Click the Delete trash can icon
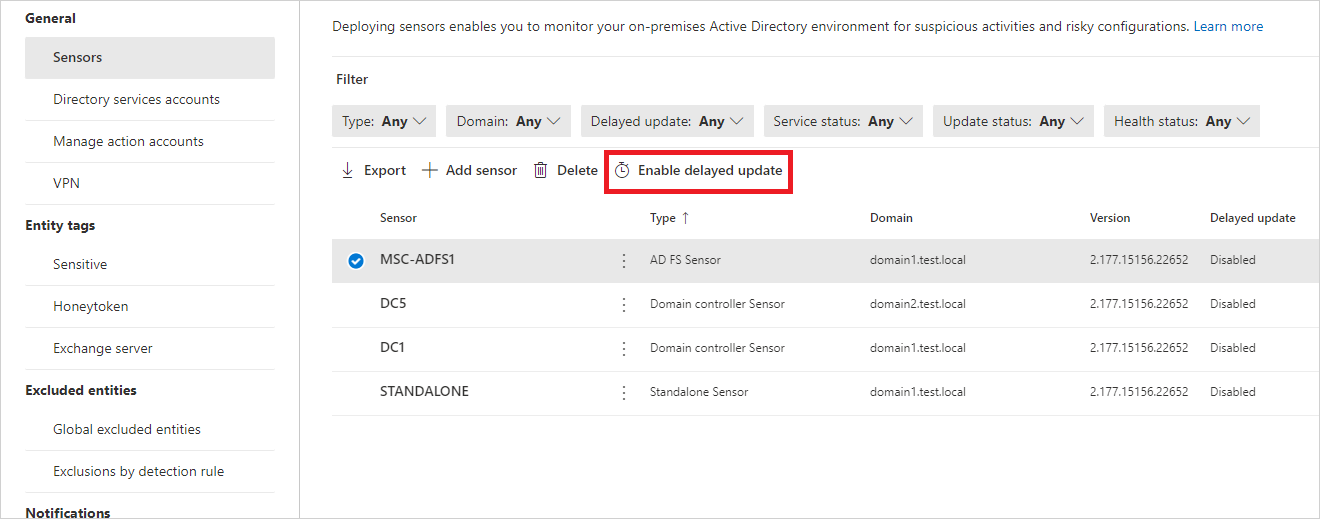 point(541,171)
